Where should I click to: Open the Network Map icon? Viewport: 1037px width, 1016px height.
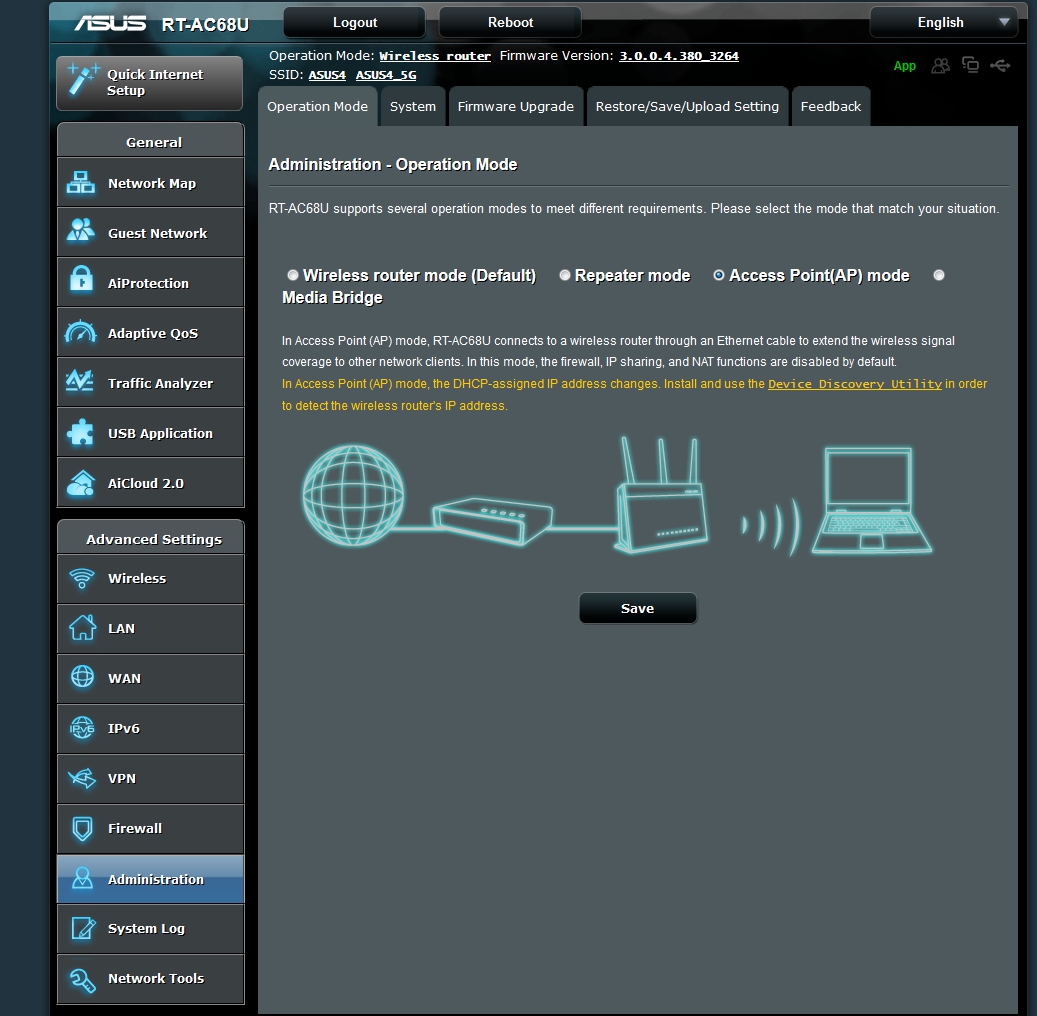pos(81,183)
